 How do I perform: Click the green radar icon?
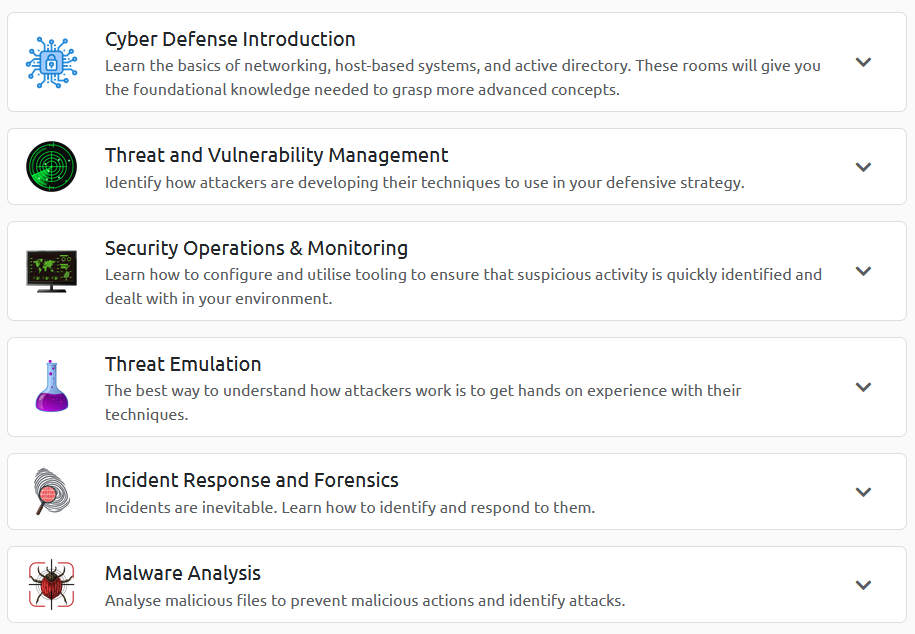tap(51, 166)
